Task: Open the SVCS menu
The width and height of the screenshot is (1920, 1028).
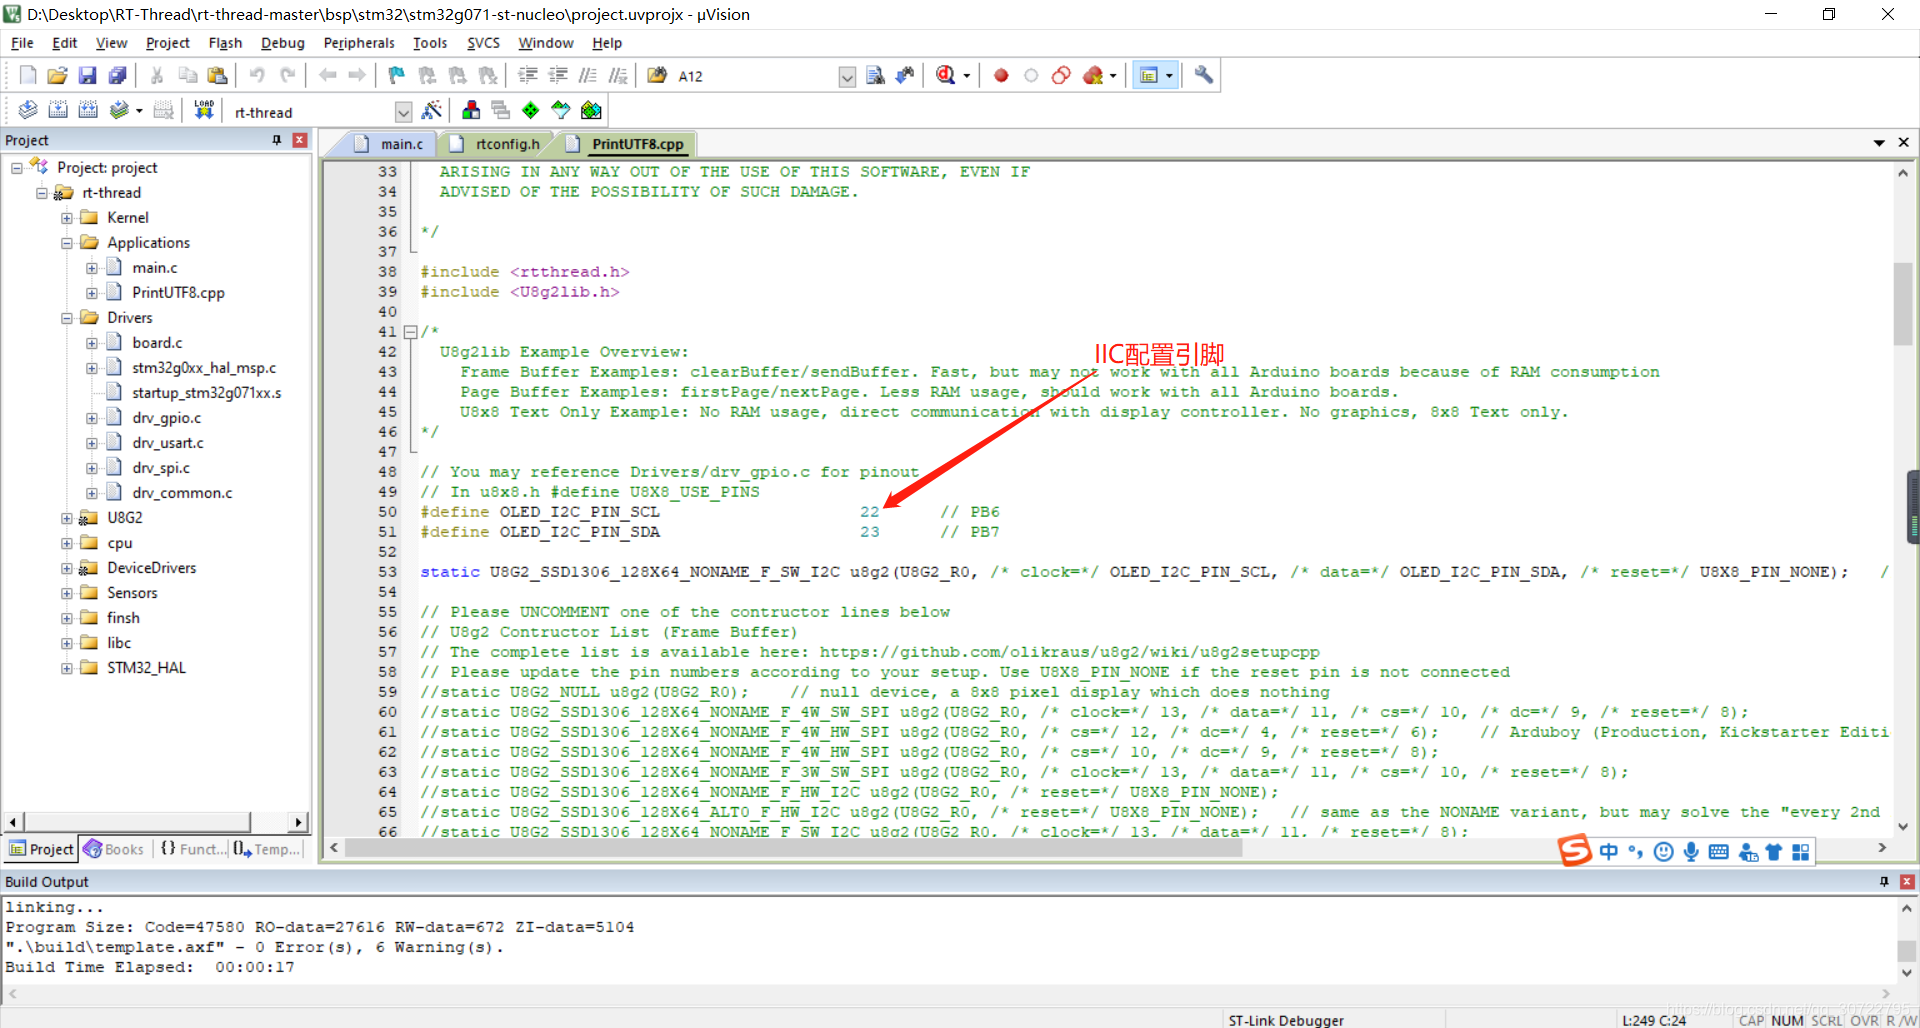Action: coord(483,43)
